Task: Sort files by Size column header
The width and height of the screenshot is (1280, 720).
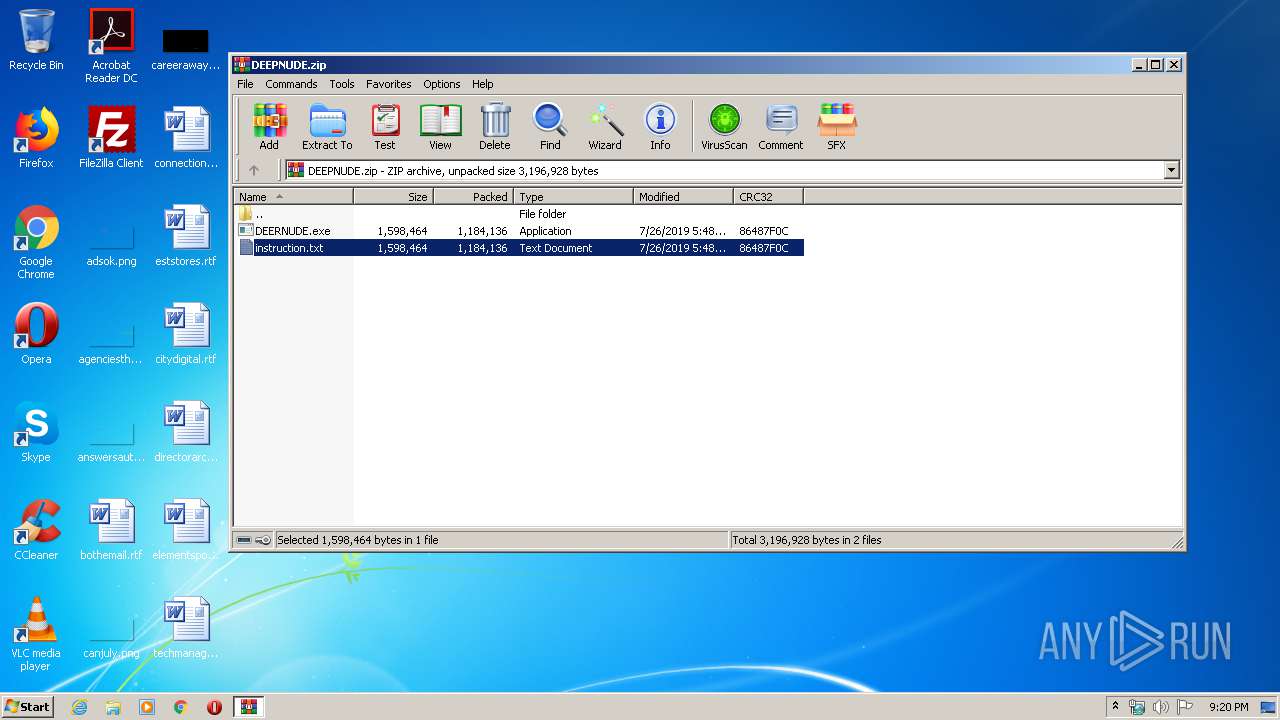Action: (393, 197)
